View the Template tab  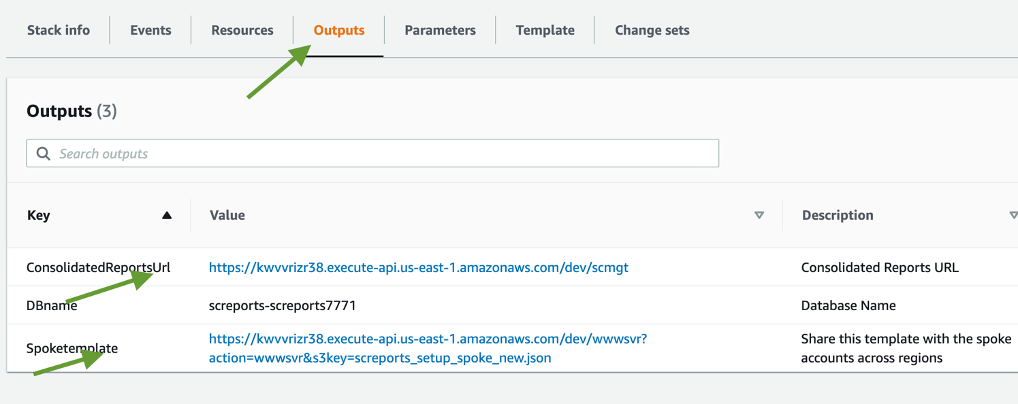[545, 30]
